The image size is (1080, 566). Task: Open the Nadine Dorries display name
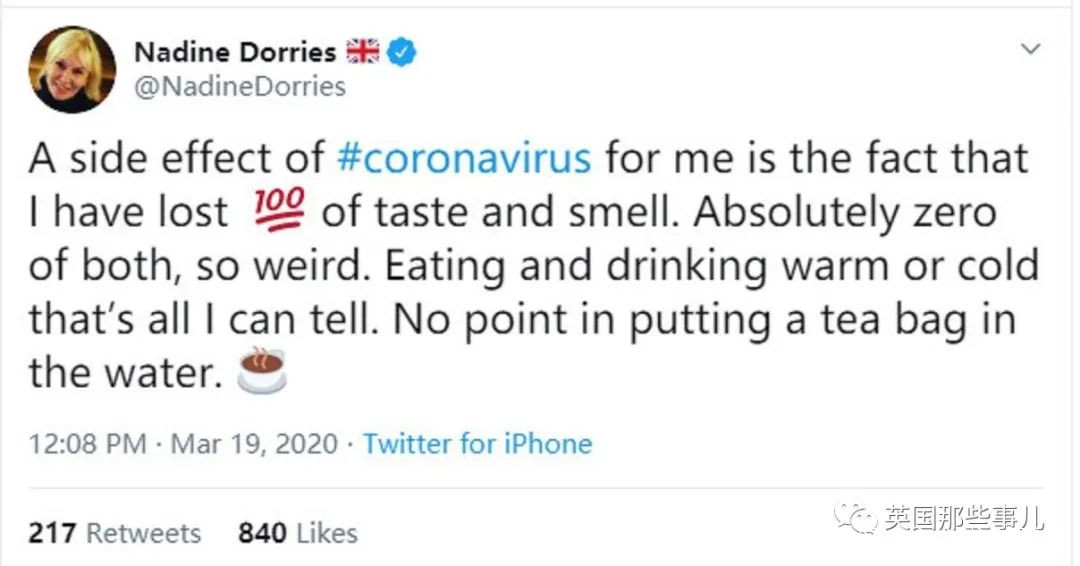pos(234,52)
